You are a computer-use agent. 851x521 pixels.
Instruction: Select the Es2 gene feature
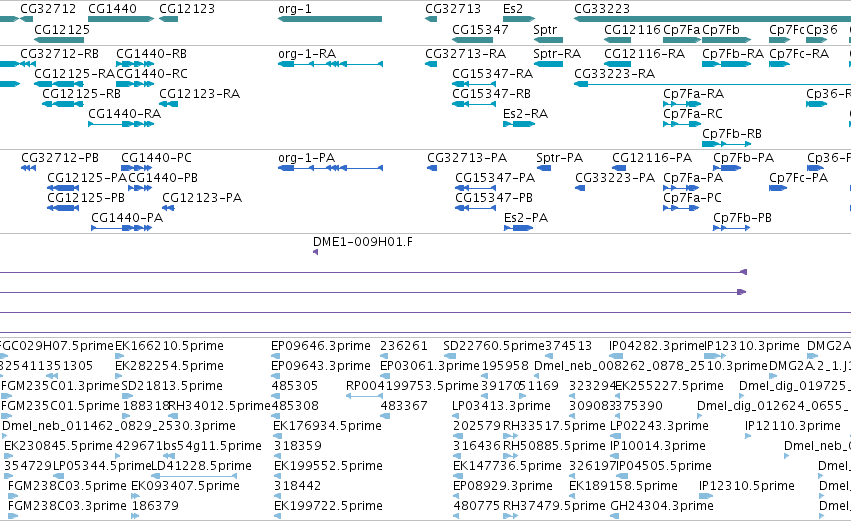[x=519, y=19]
